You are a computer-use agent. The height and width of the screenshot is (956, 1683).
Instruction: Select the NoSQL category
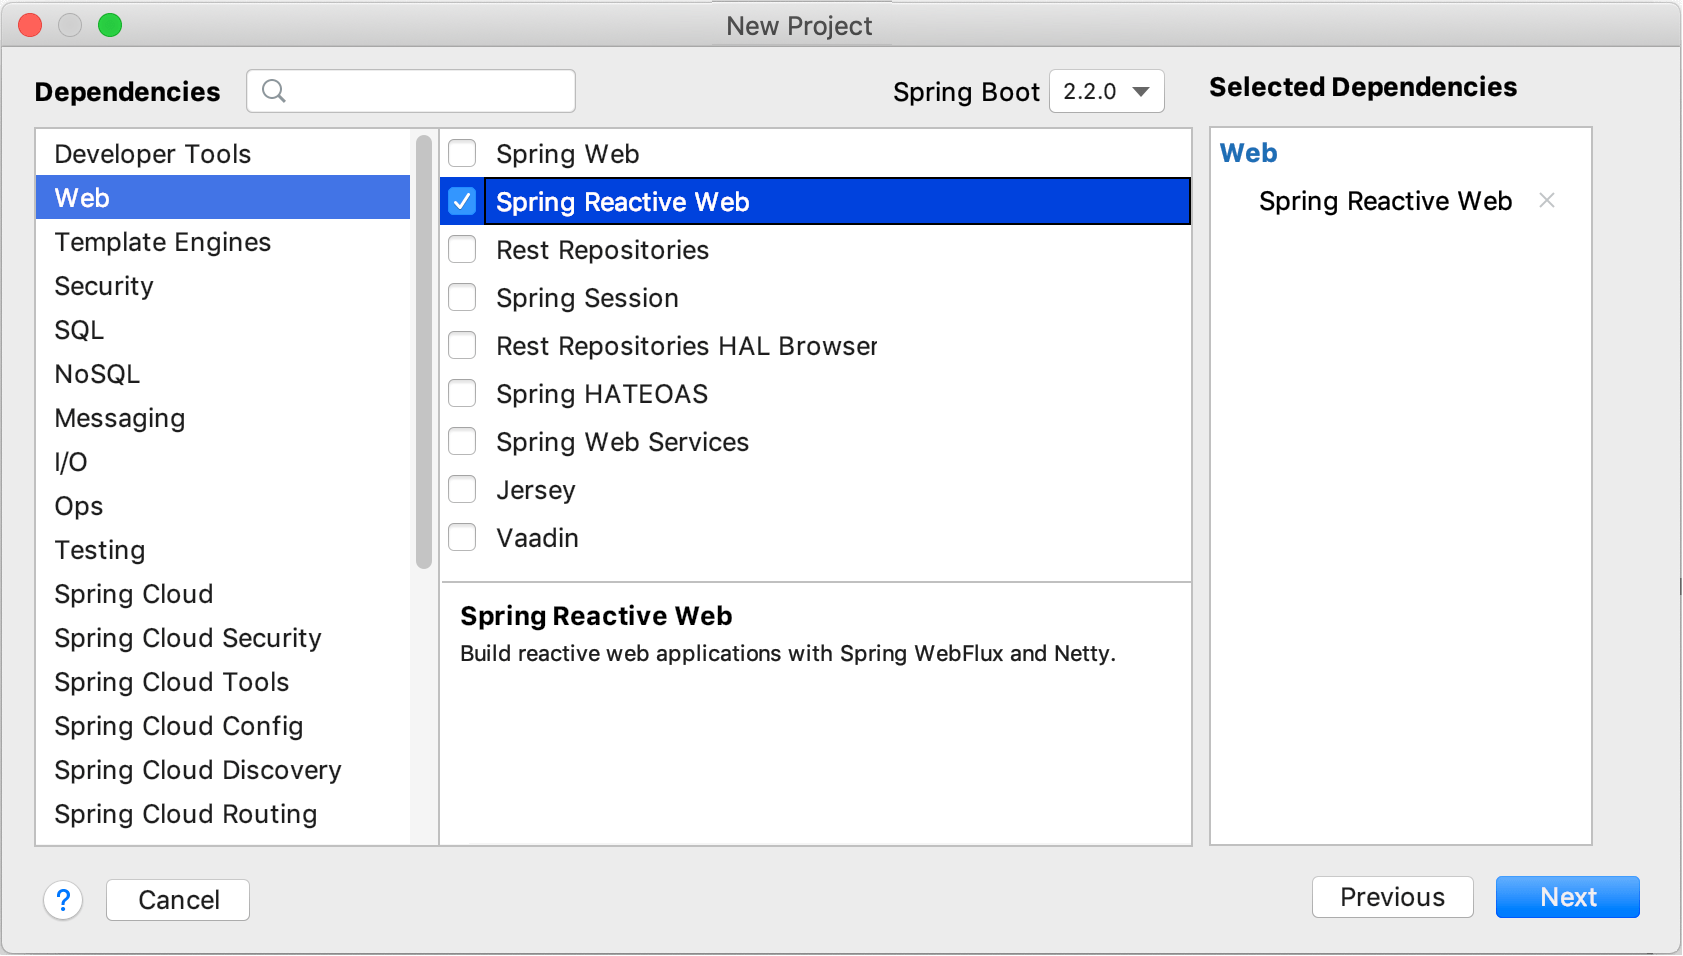coord(96,373)
